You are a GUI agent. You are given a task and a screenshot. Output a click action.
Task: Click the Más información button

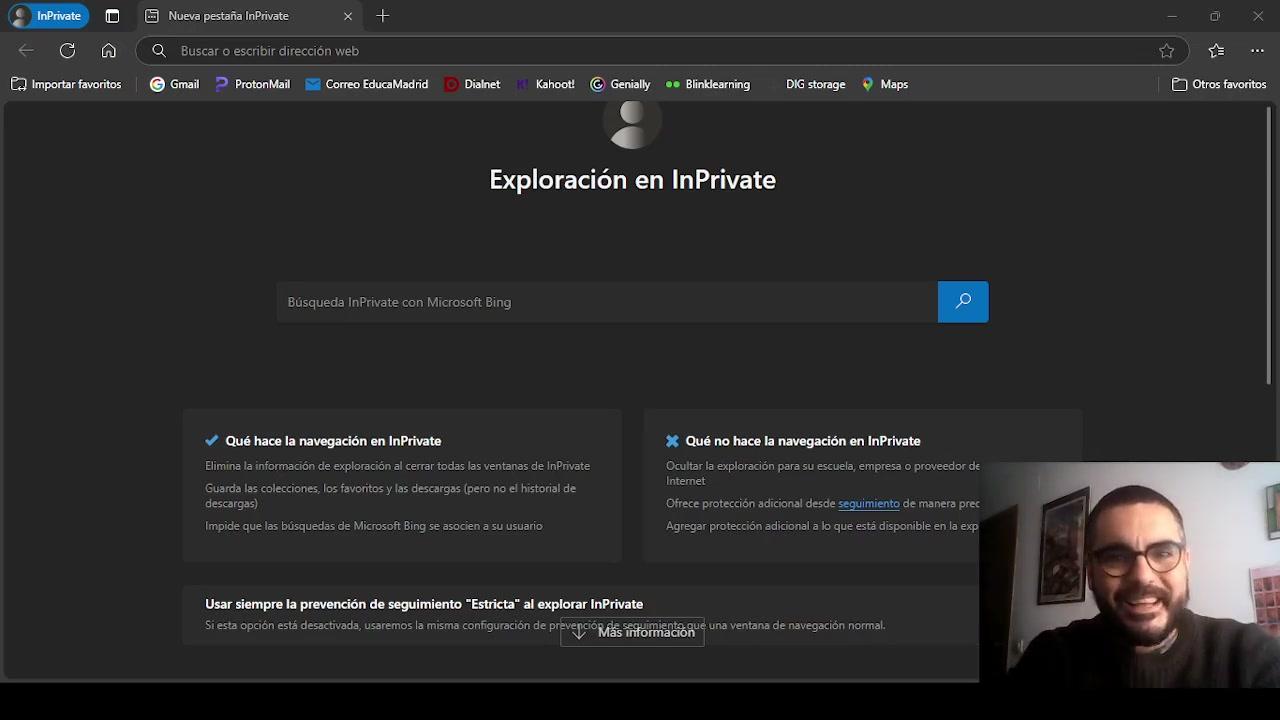pos(632,632)
